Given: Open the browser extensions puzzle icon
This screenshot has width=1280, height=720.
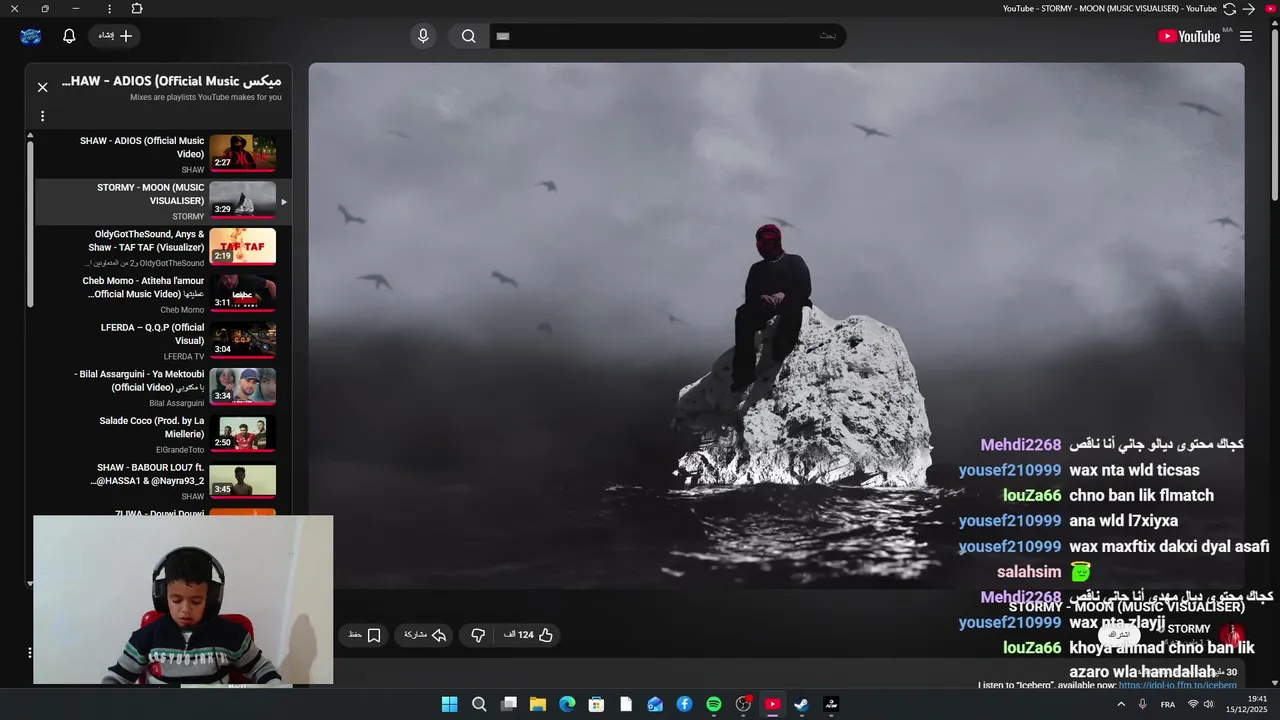Looking at the screenshot, I should (x=137, y=8).
